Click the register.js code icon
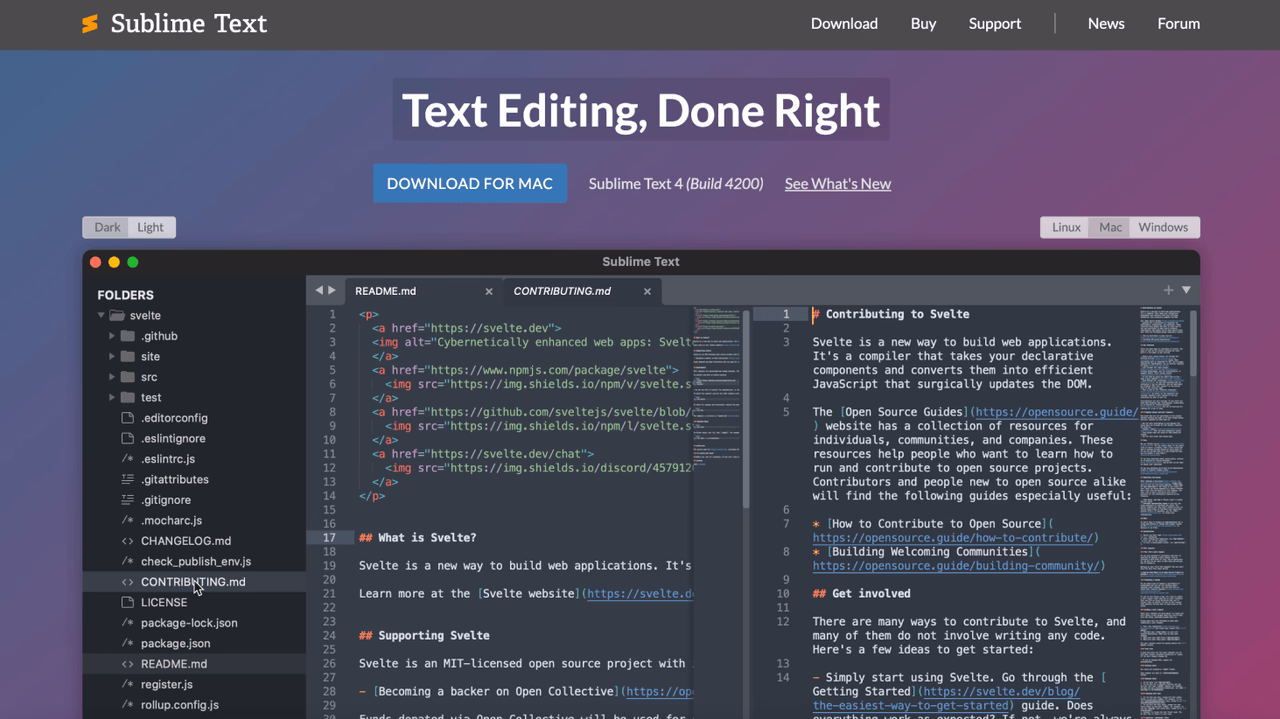This screenshot has width=1280, height=719. tap(127, 684)
